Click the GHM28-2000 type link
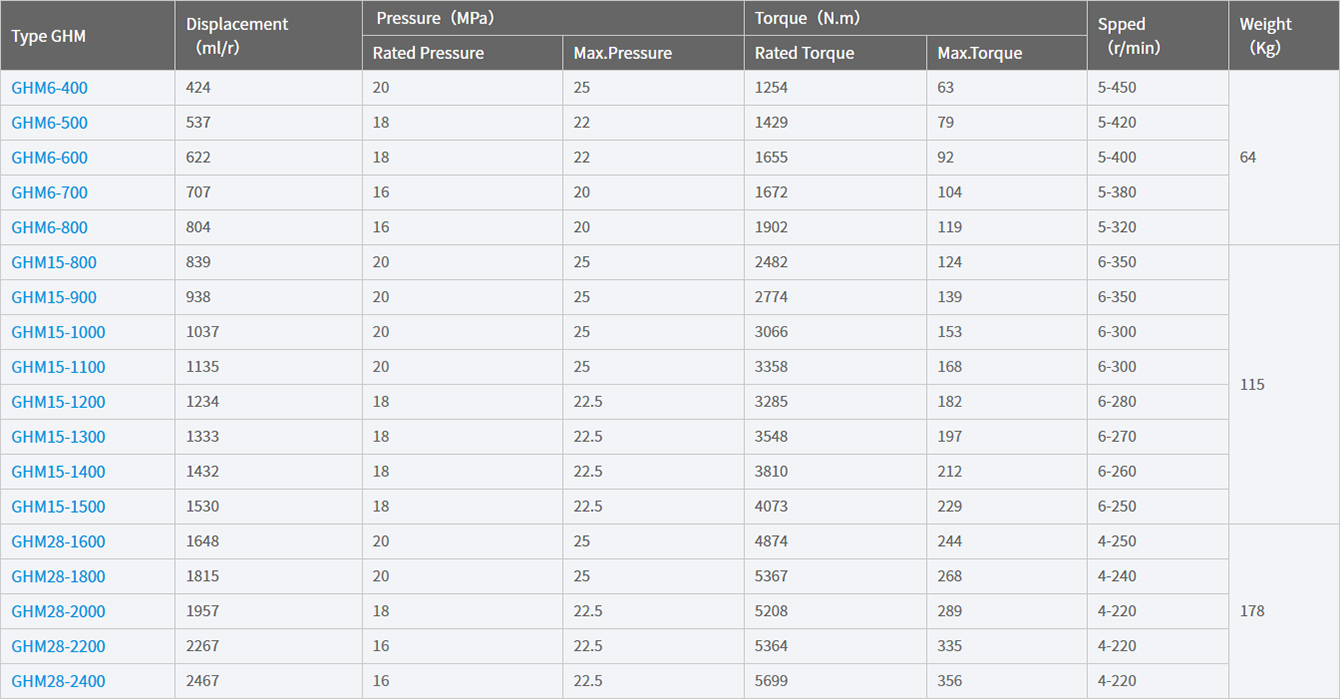Screen dimensions: 1340x699 pos(58,612)
